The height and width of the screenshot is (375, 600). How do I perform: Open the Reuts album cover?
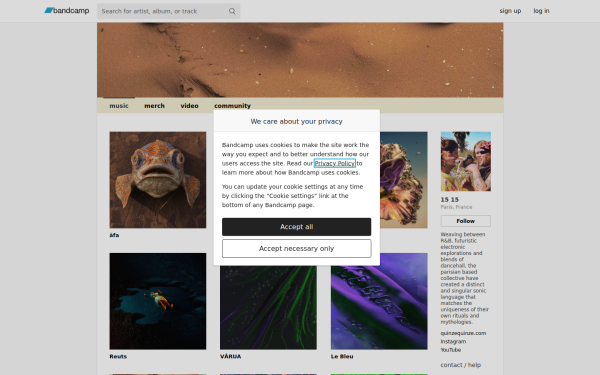(x=158, y=301)
